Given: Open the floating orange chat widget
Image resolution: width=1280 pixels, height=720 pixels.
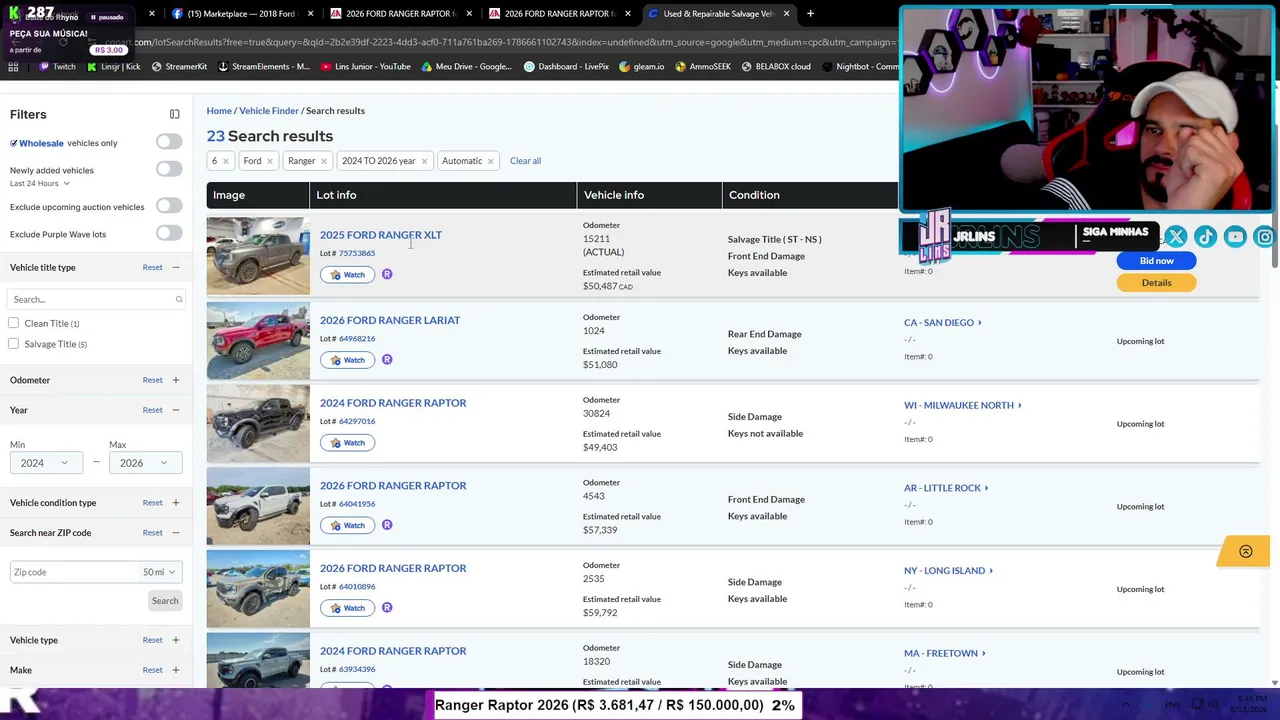Looking at the screenshot, I should [1245, 551].
